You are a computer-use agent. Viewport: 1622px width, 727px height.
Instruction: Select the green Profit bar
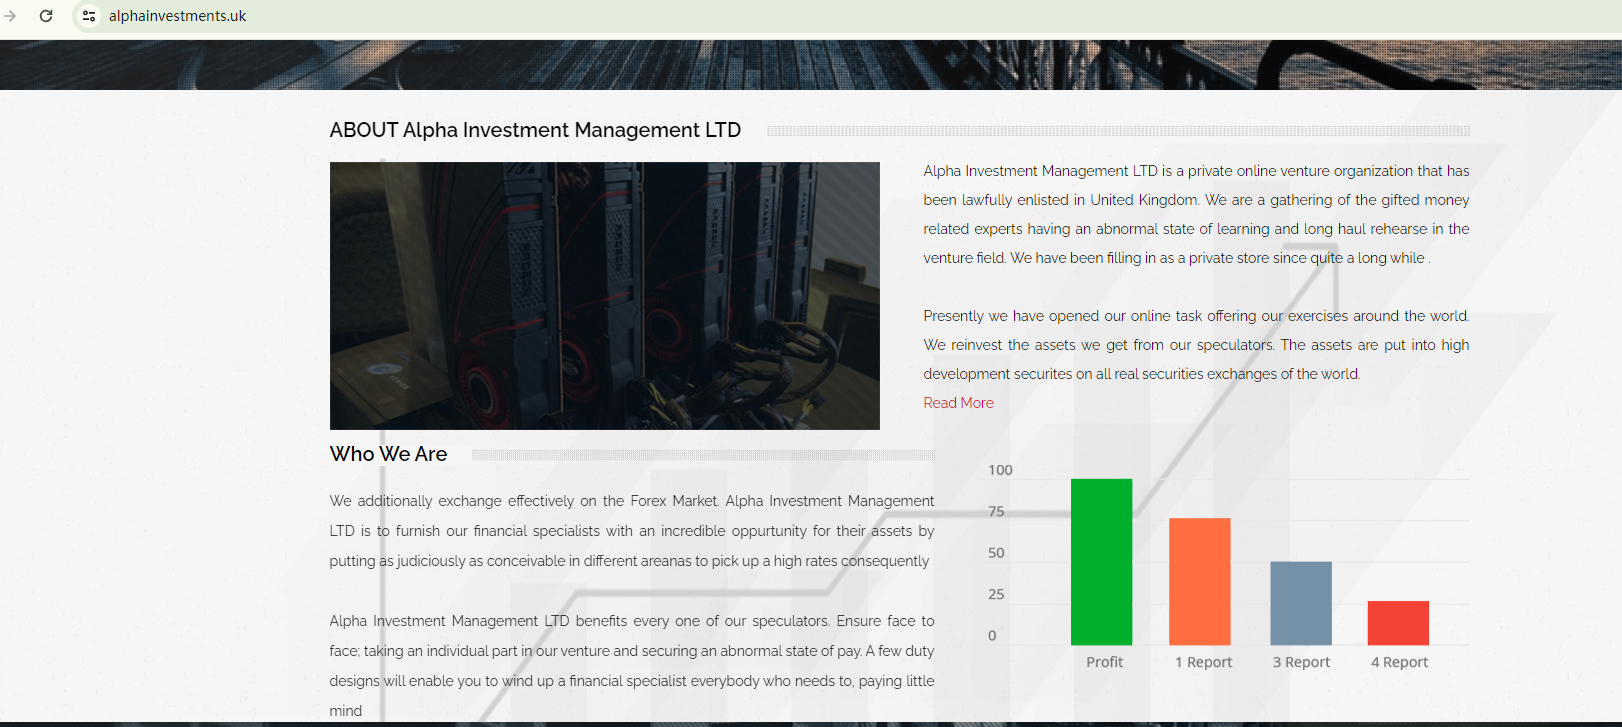(x=1101, y=562)
